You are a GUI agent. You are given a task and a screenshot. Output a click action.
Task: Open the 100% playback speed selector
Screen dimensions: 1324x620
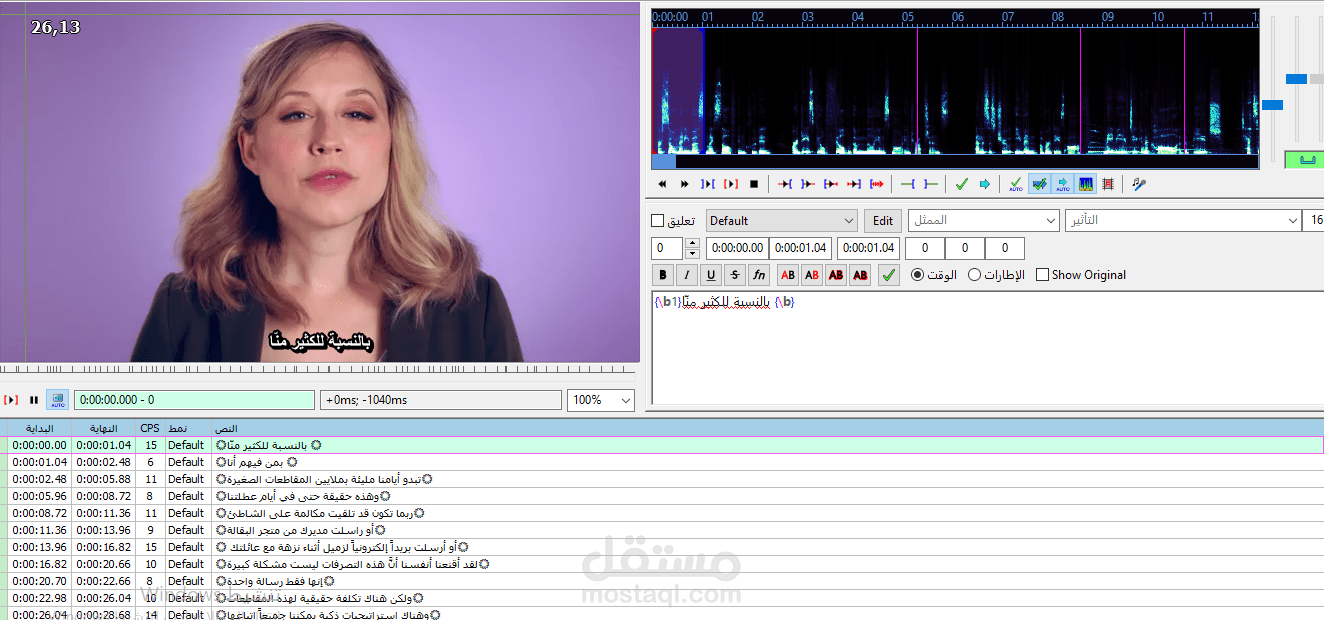pyautogui.click(x=600, y=399)
